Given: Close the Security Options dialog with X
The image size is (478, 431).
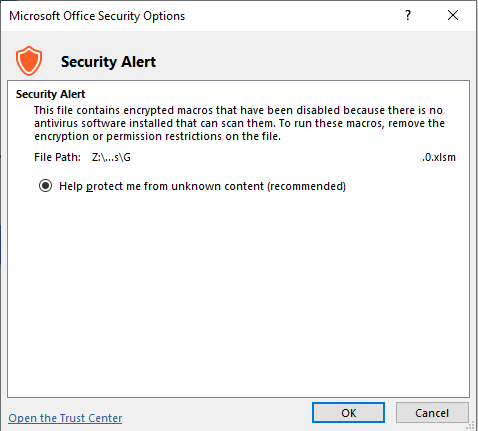Looking at the screenshot, I should click(x=453, y=15).
